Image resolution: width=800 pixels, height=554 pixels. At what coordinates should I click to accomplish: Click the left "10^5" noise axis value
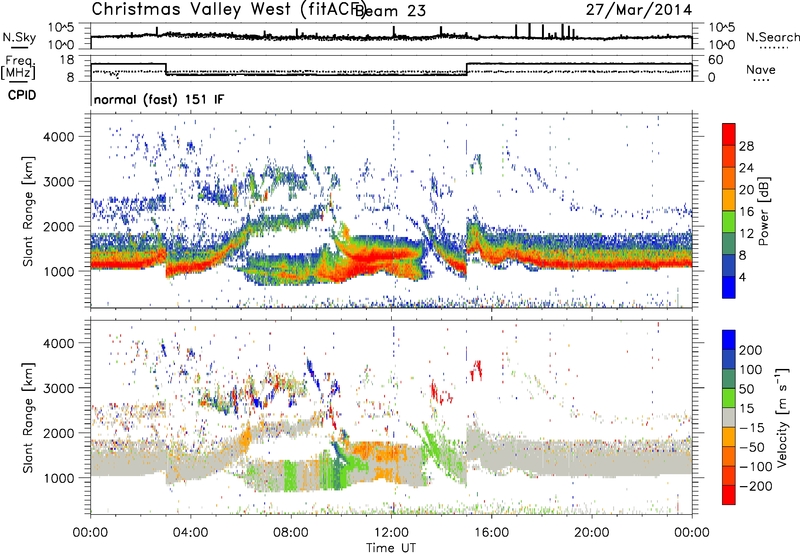click(62, 27)
